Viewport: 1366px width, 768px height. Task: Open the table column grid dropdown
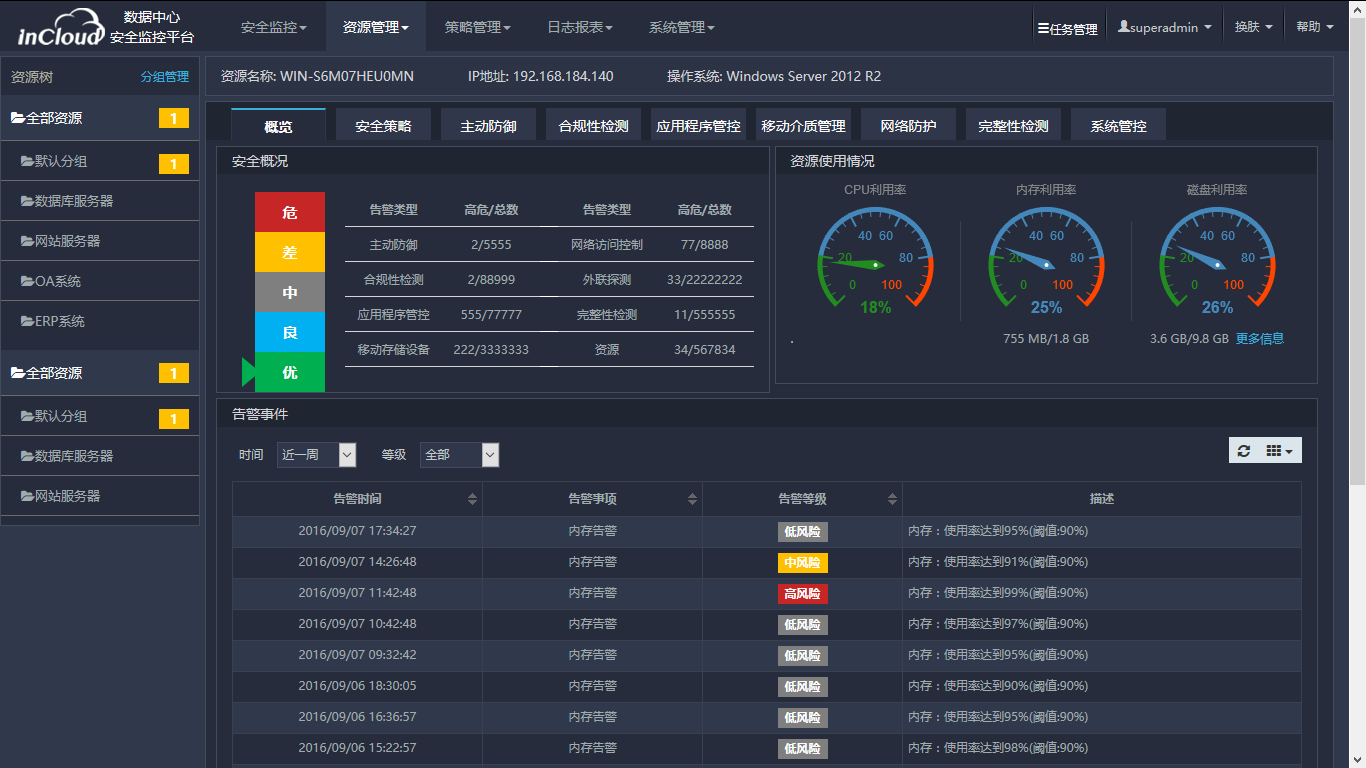click(x=1279, y=451)
